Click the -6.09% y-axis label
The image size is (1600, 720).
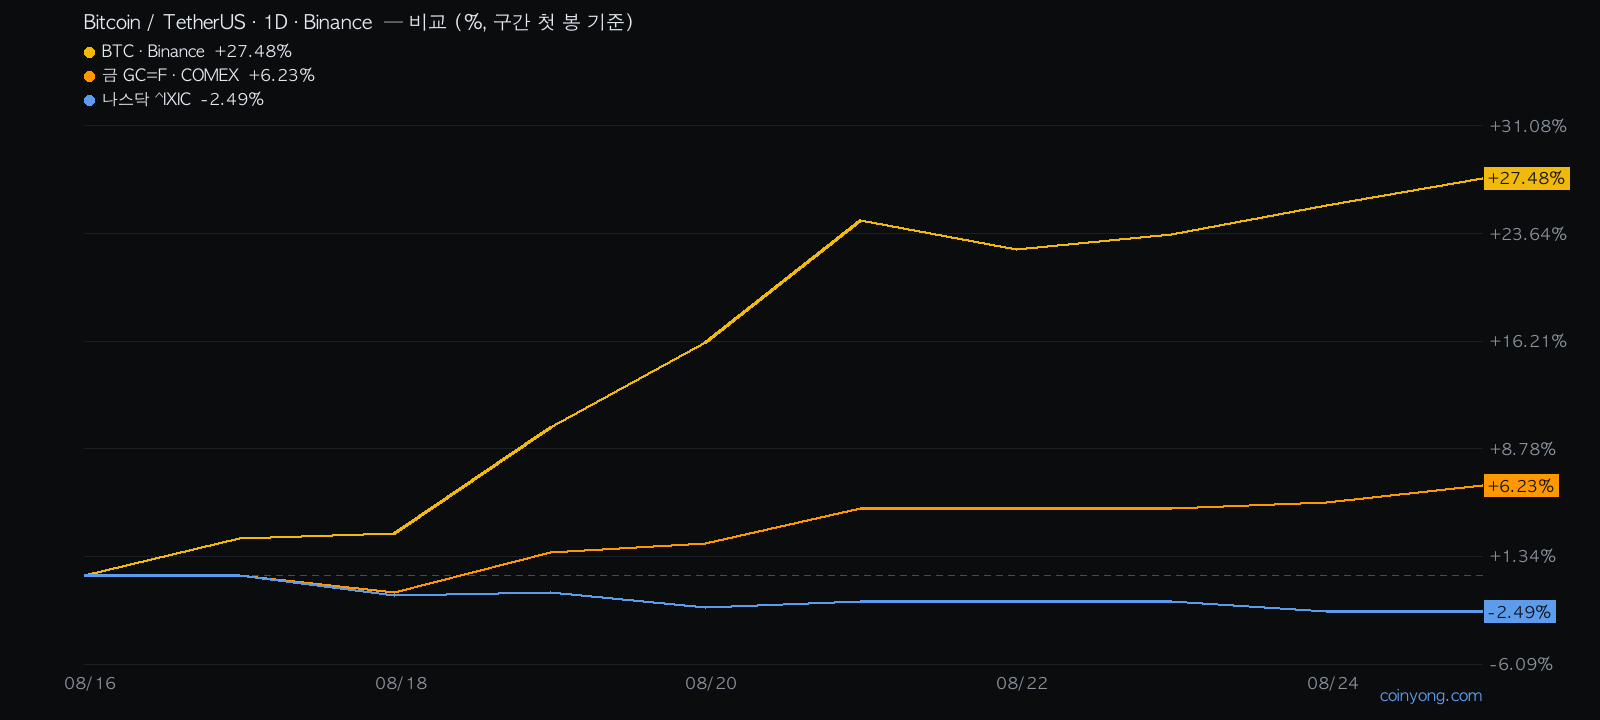click(1521, 664)
